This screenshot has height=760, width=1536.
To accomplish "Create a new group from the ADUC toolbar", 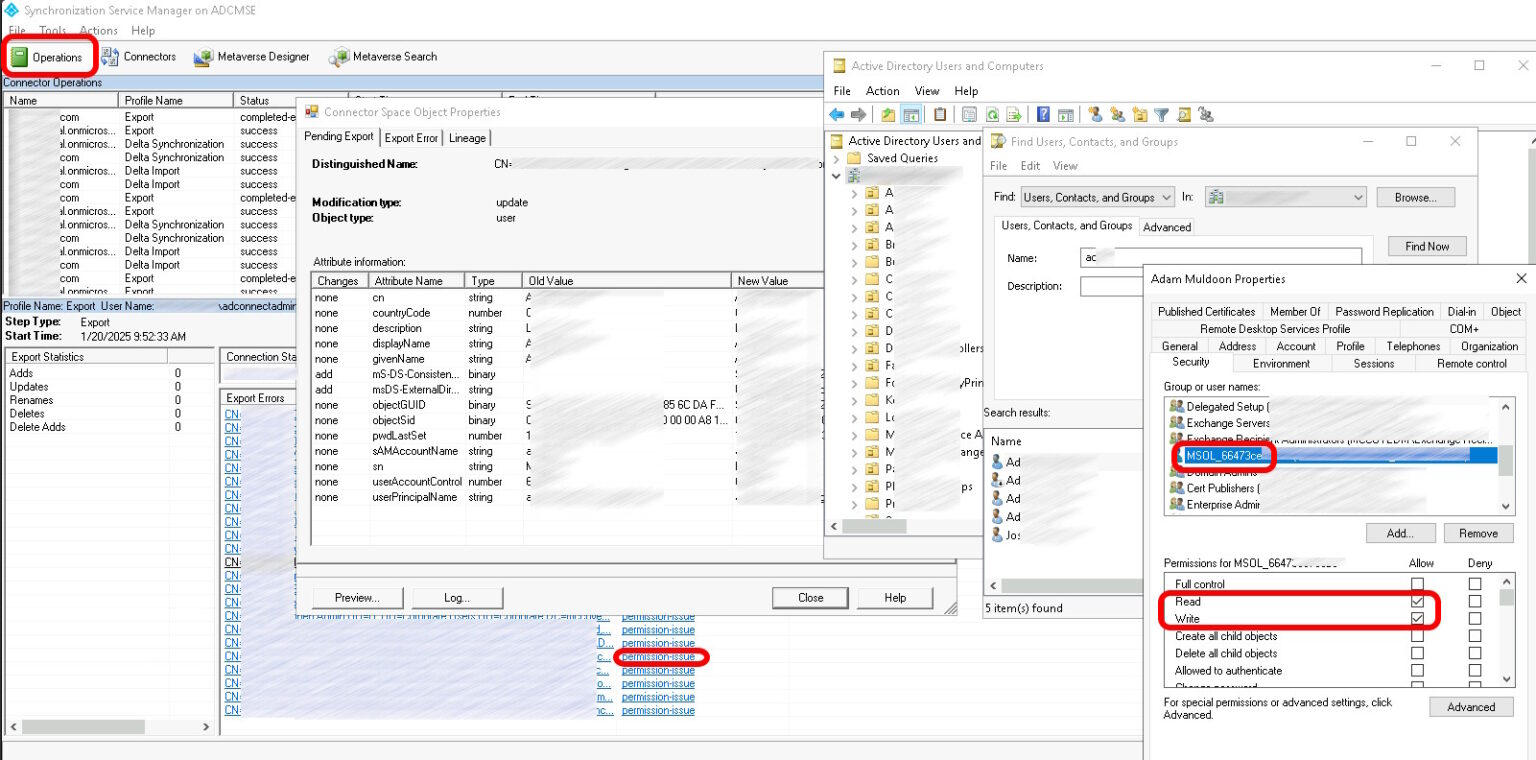I will [1119, 114].
